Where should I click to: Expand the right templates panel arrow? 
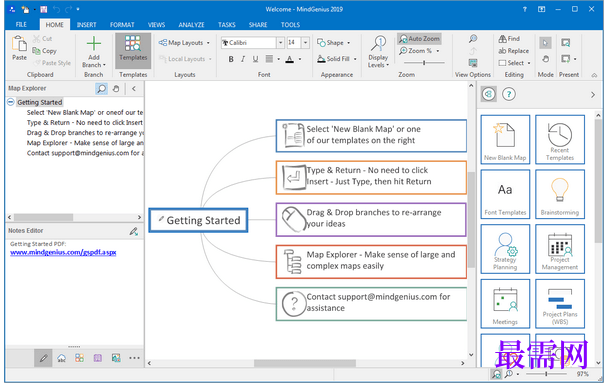[592, 94]
